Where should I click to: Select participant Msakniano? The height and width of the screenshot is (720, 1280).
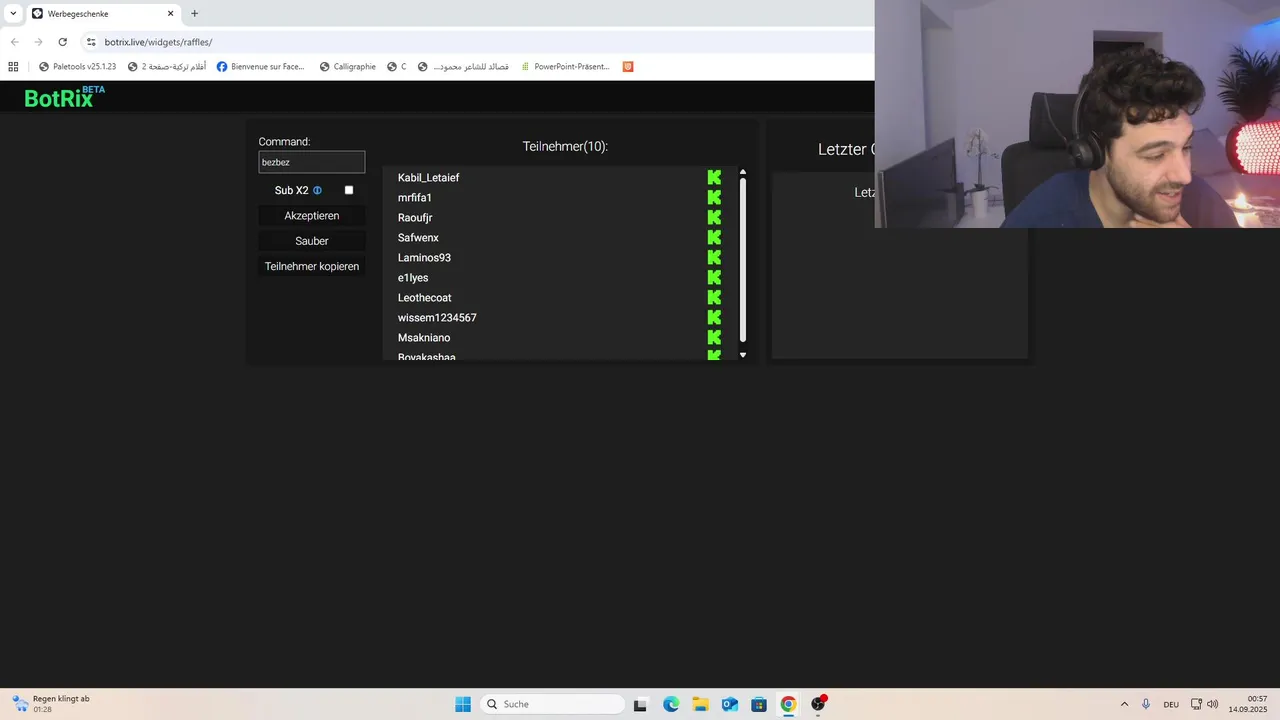click(x=424, y=337)
